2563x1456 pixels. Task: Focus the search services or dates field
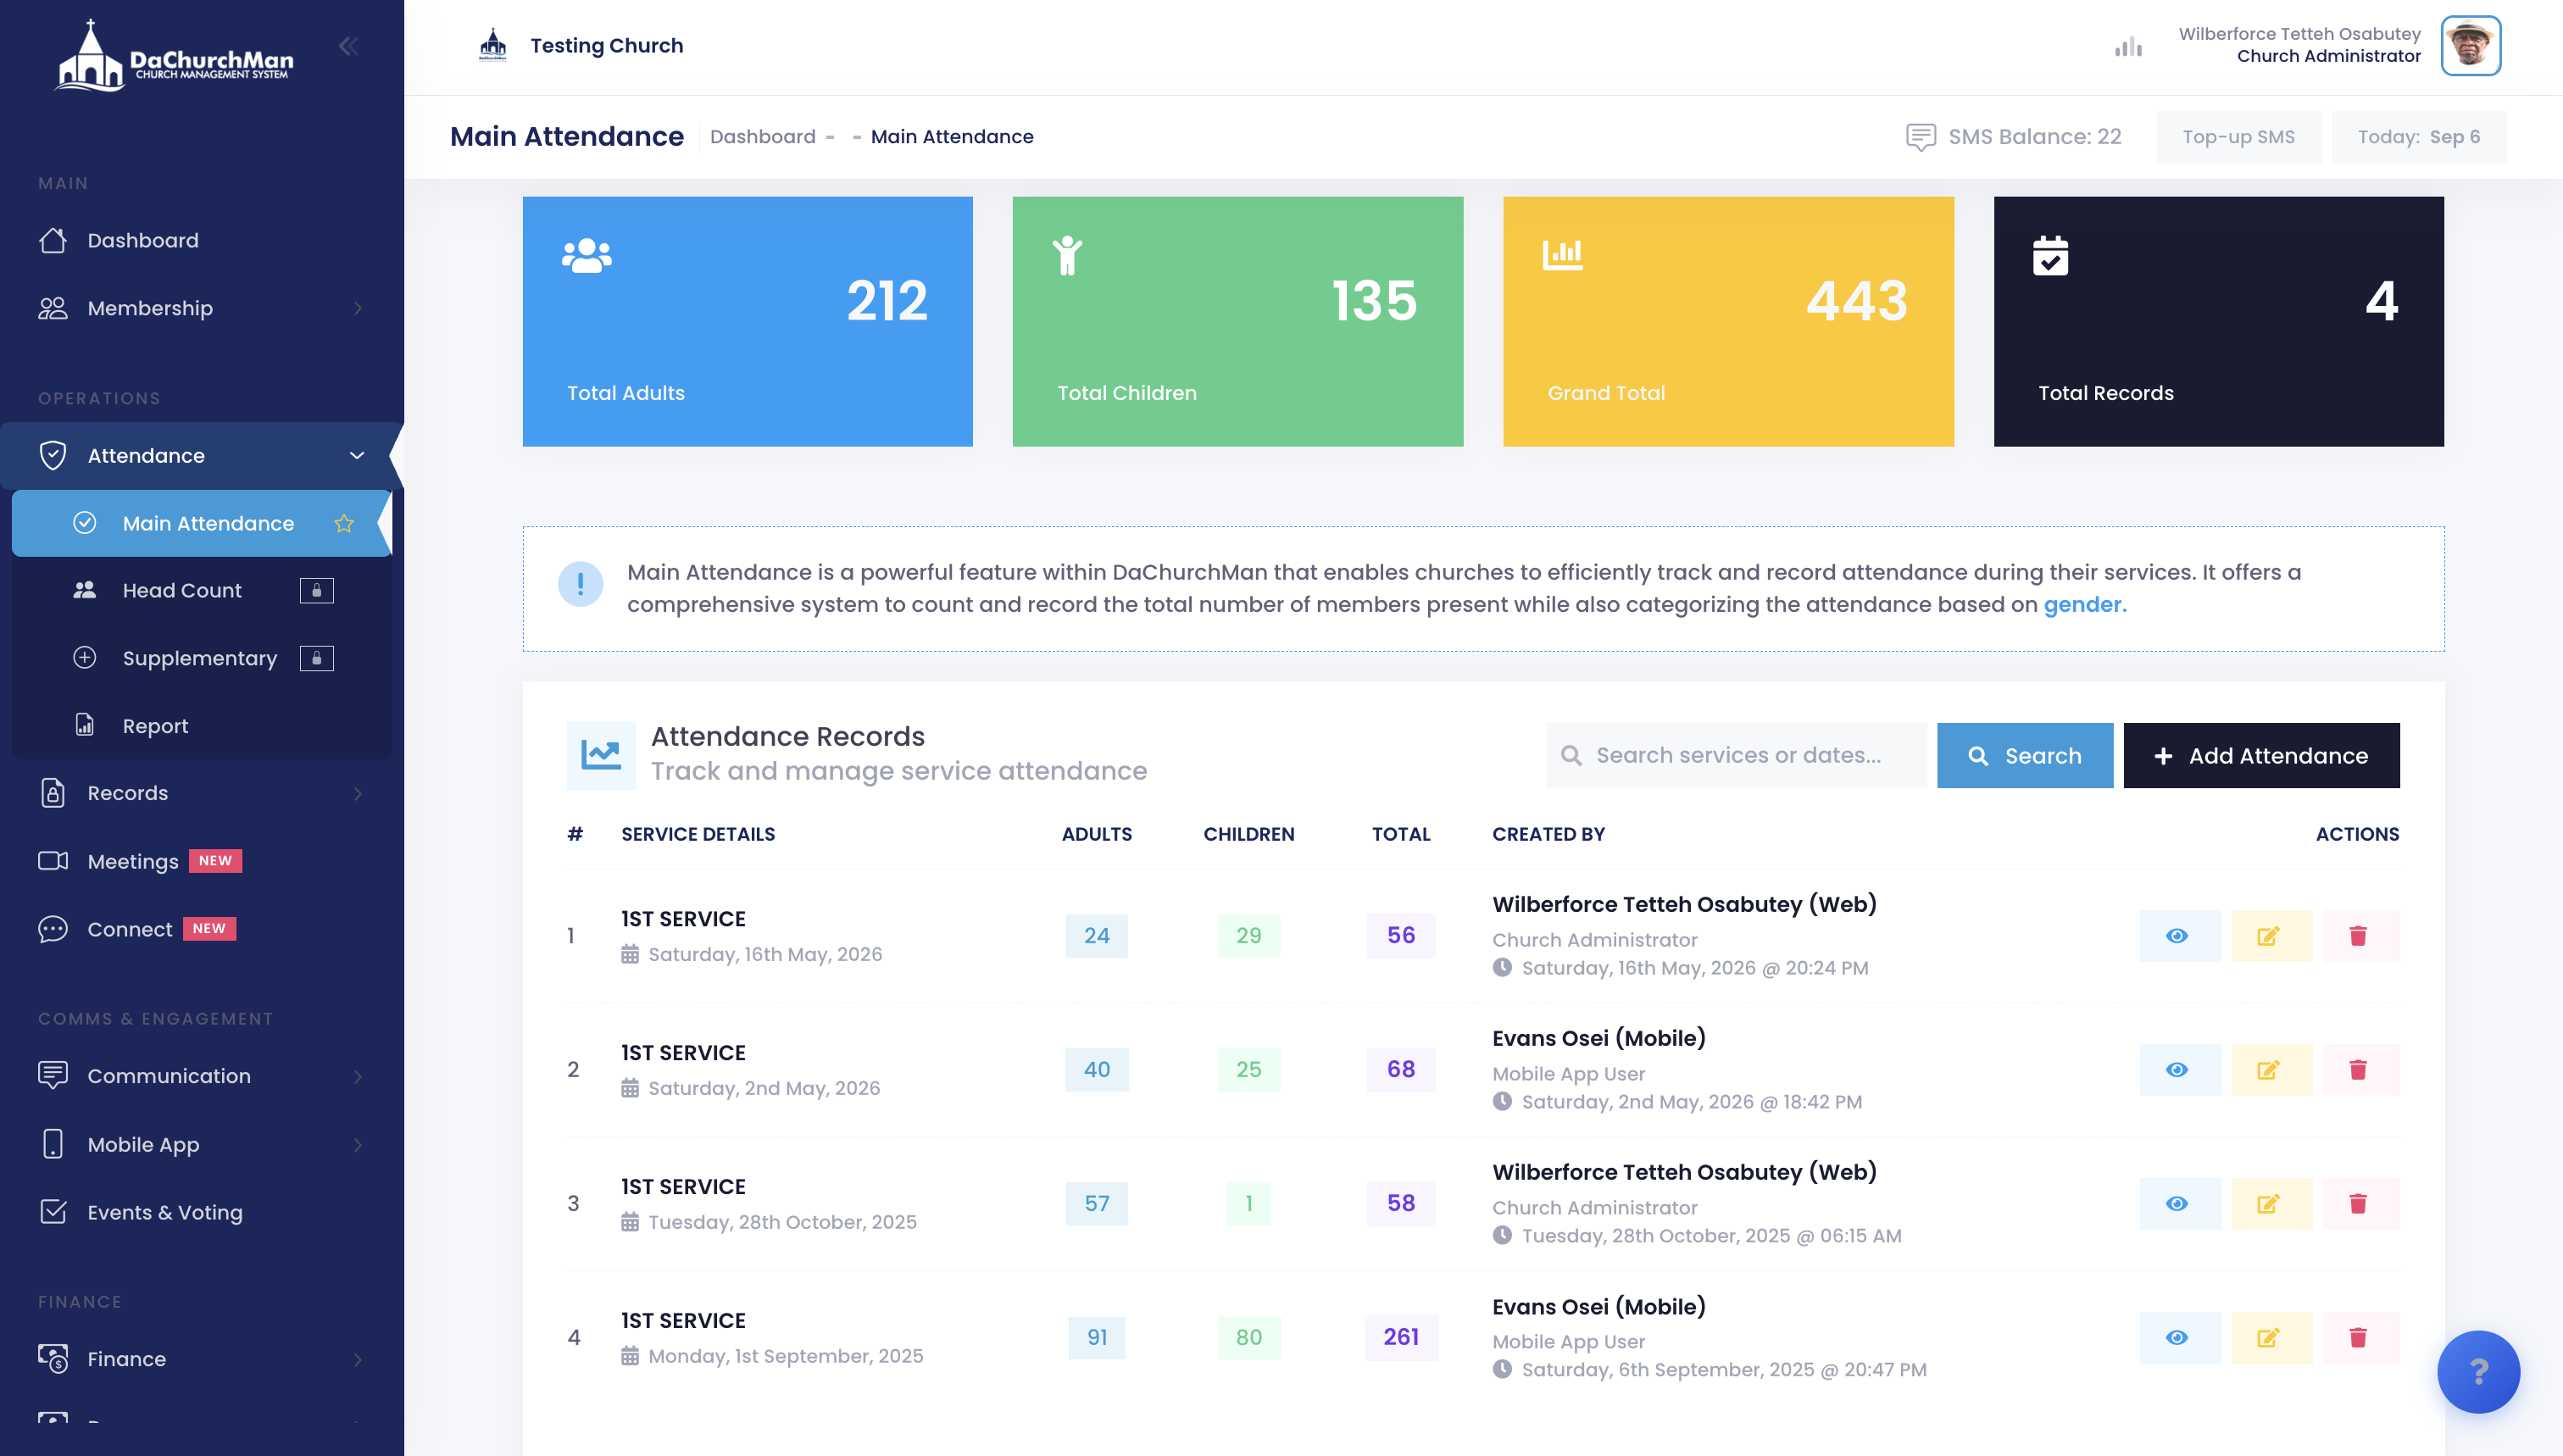tap(1736, 756)
